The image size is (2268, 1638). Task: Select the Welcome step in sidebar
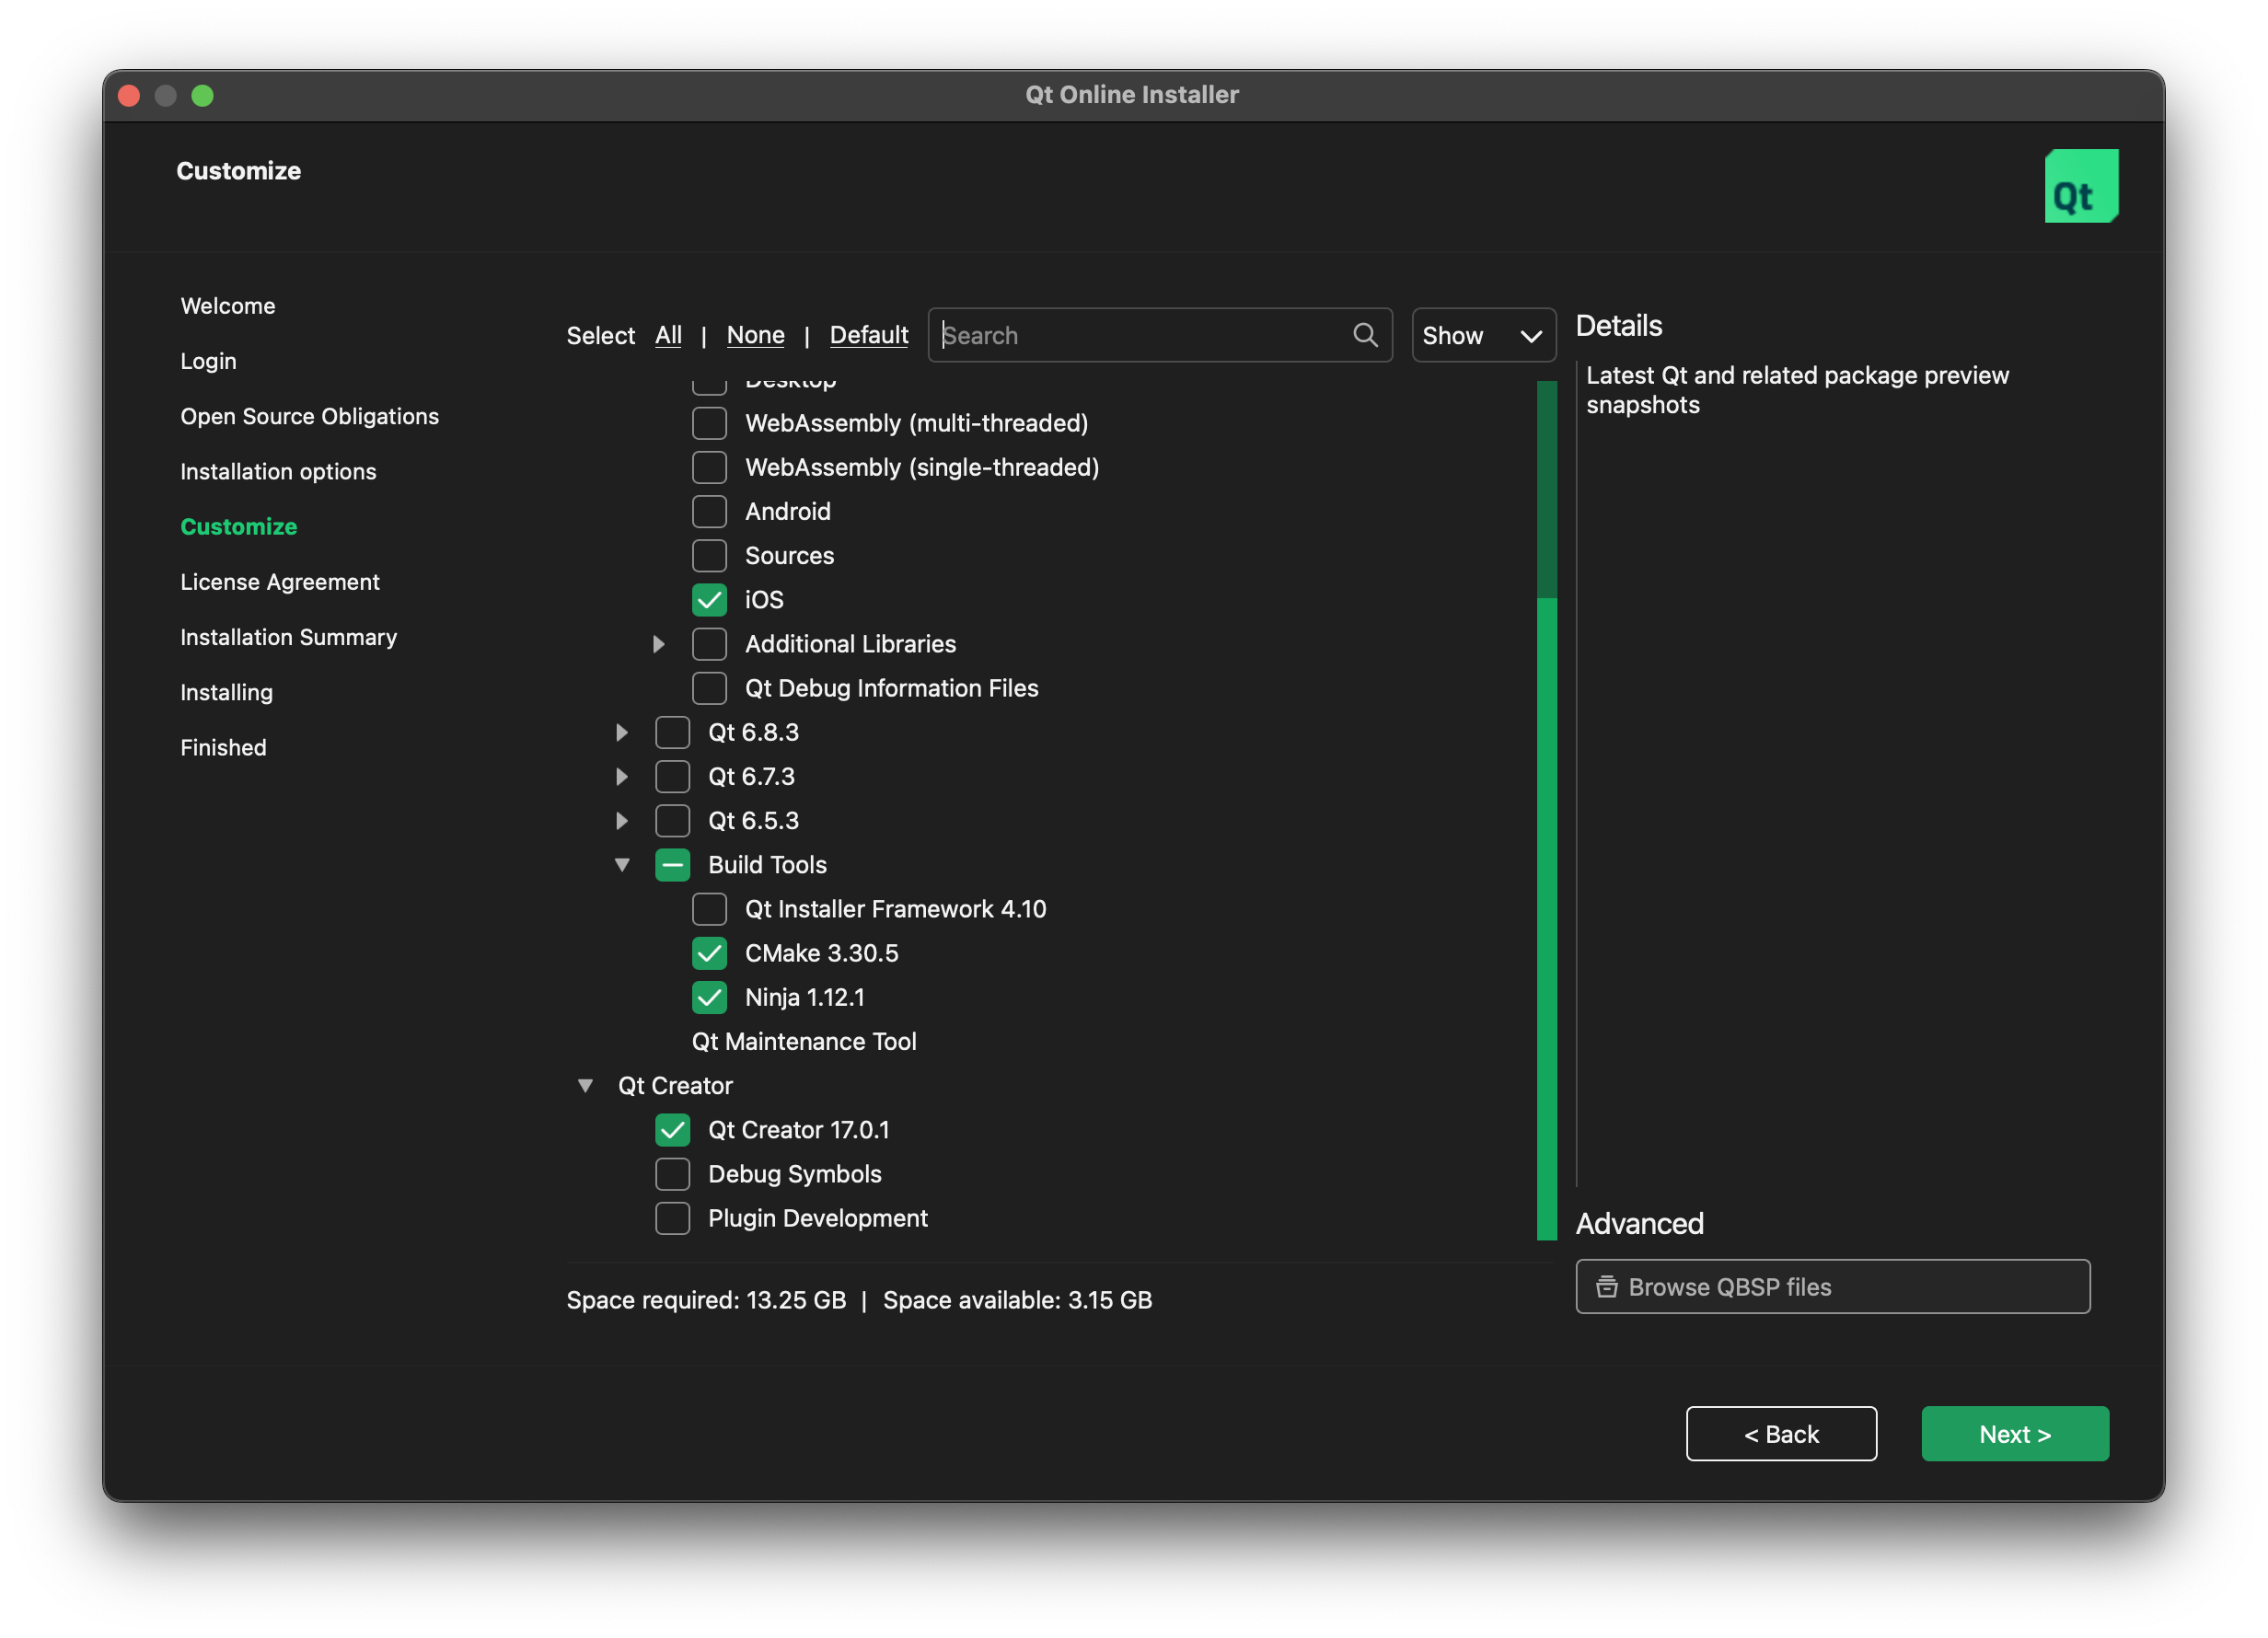228,306
